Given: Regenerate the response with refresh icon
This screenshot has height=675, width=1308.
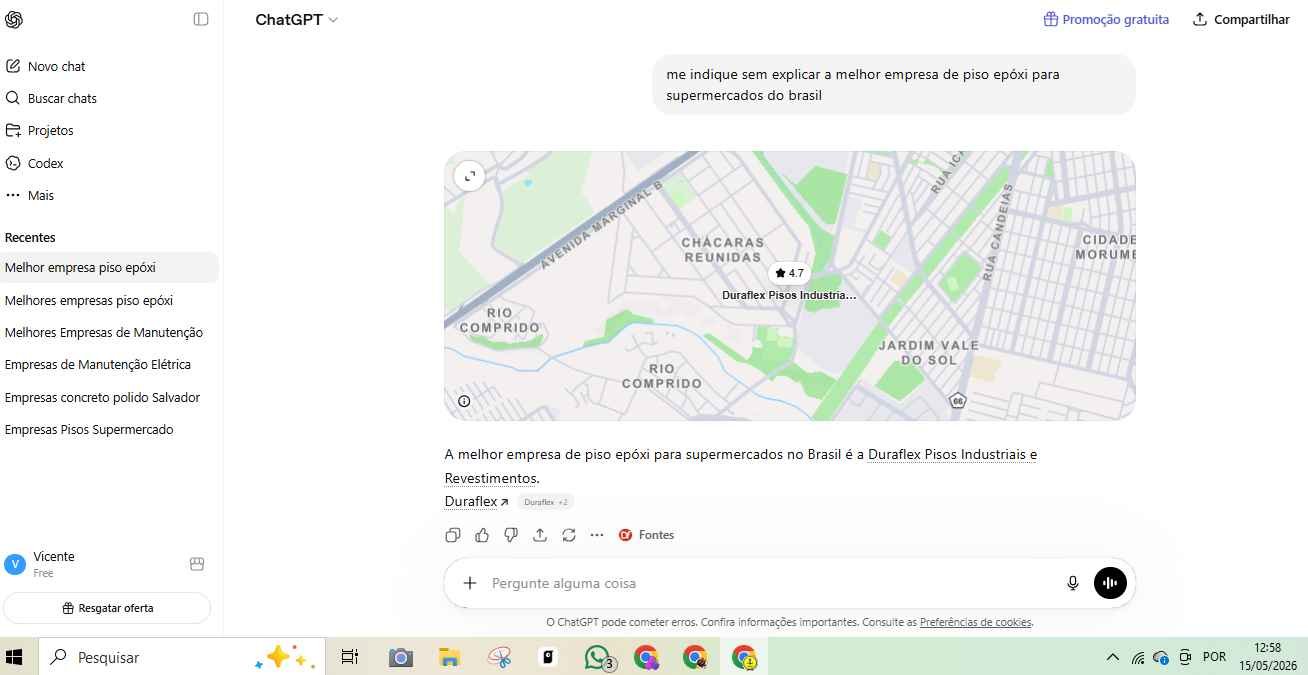Looking at the screenshot, I should (x=569, y=535).
